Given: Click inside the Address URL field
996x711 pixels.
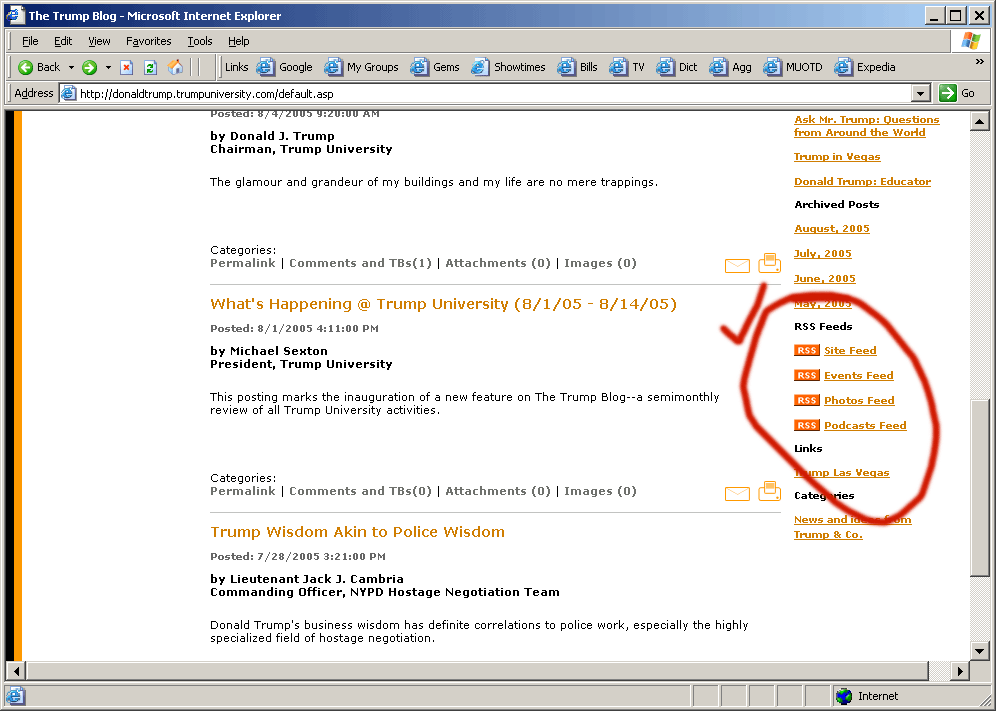Looking at the screenshot, I should click(490, 94).
